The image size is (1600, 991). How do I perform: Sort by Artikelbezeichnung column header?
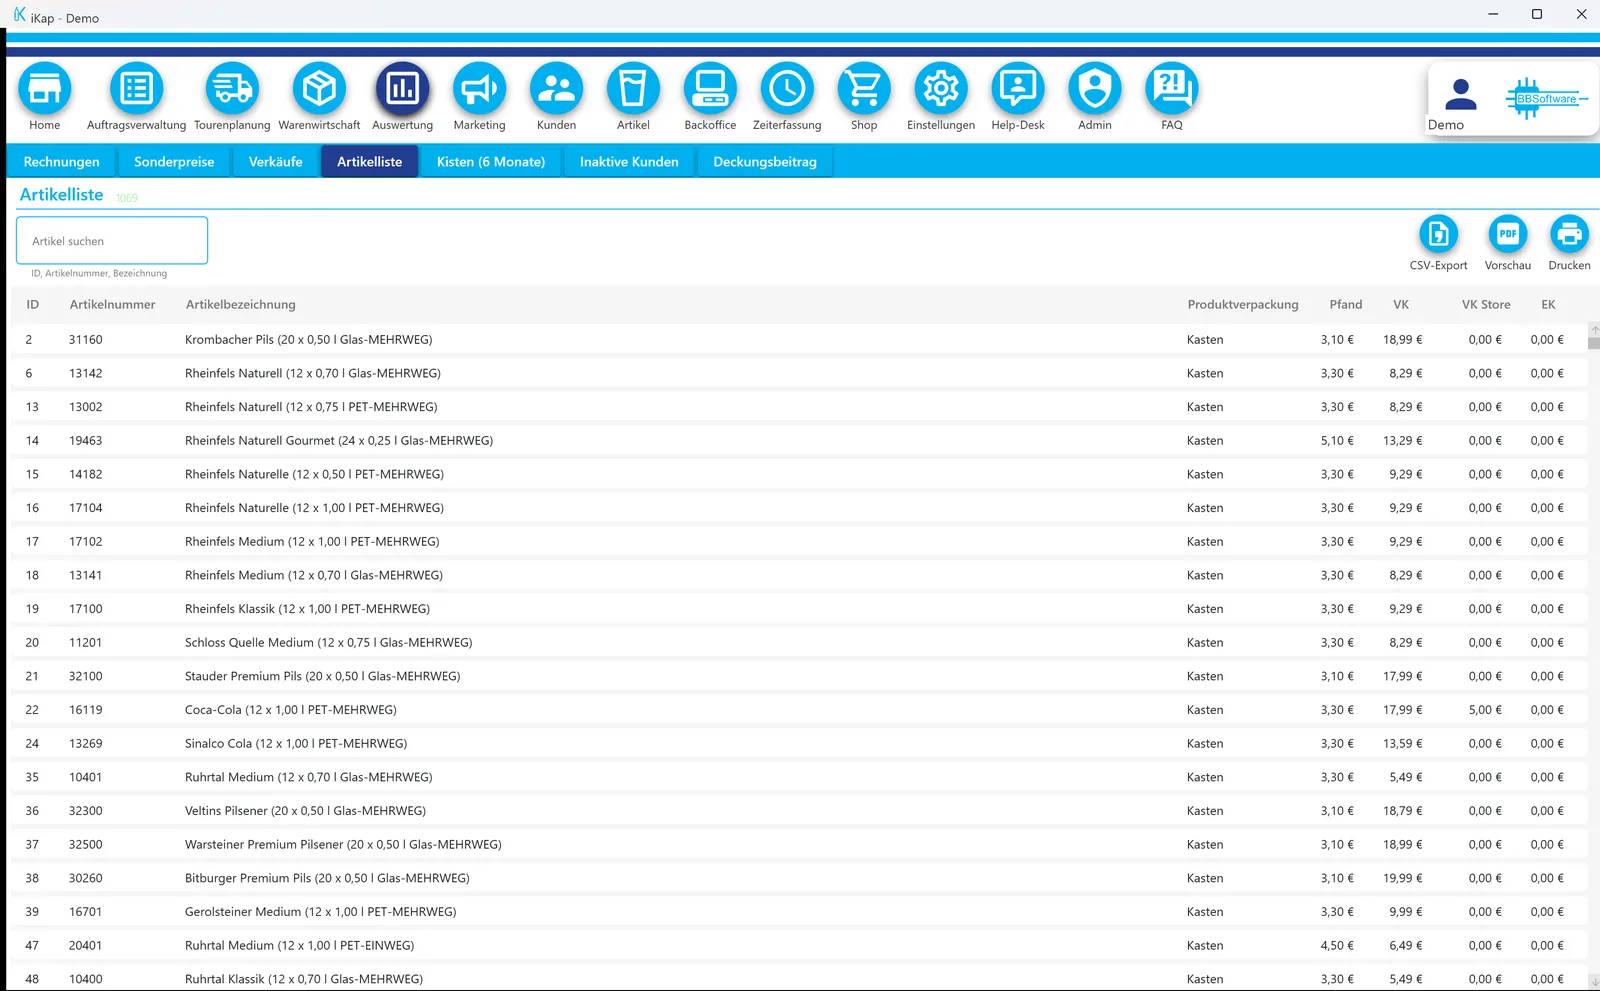[x=241, y=305]
